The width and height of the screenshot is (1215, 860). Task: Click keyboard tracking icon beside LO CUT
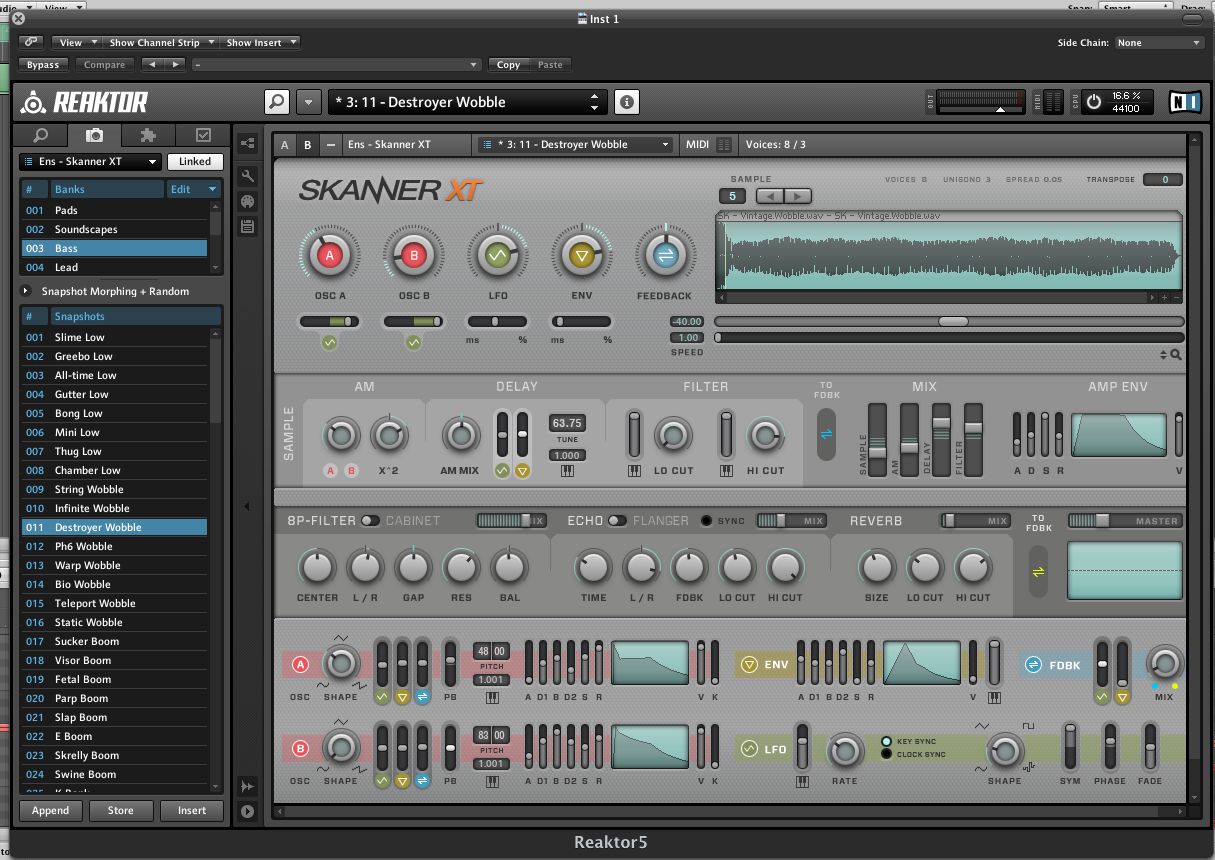634,471
